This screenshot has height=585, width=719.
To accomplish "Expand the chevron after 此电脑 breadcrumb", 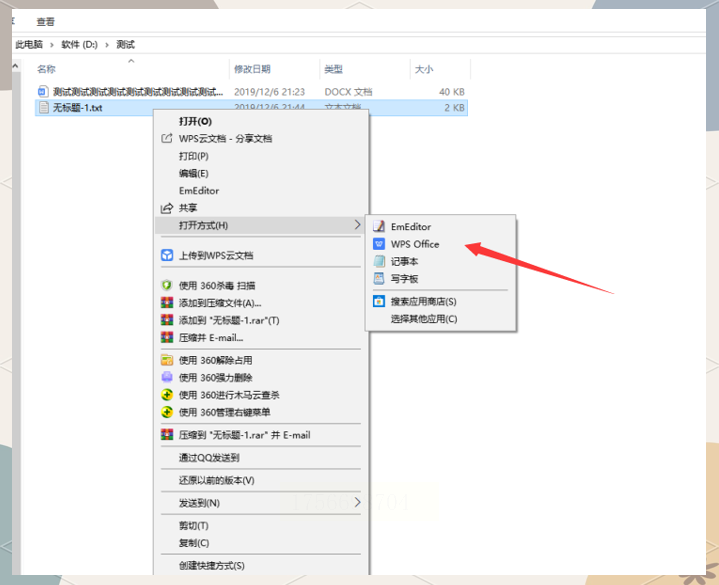I will 52,44.
